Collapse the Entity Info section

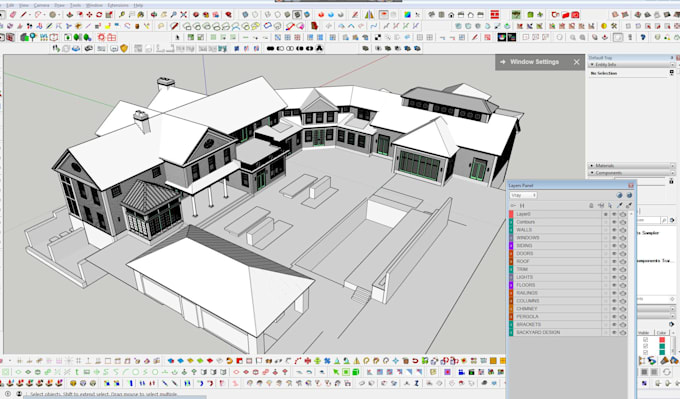(x=631, y=65)
